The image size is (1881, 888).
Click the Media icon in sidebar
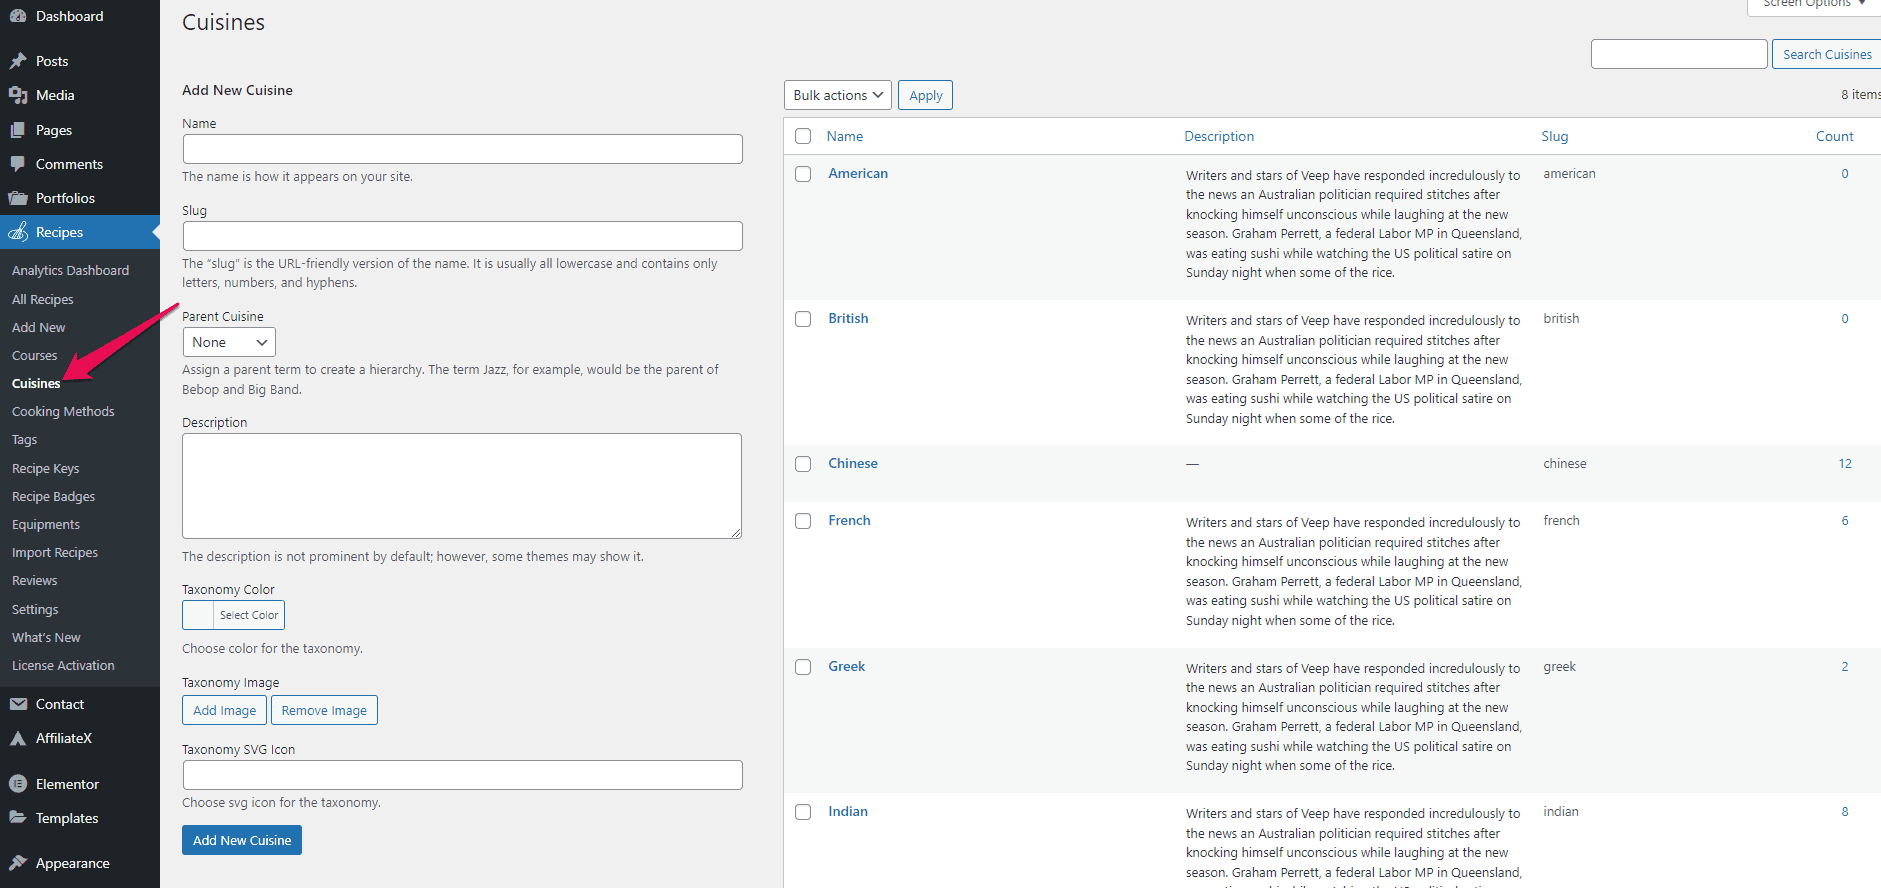pyautogui.click(x=18, y=95)
